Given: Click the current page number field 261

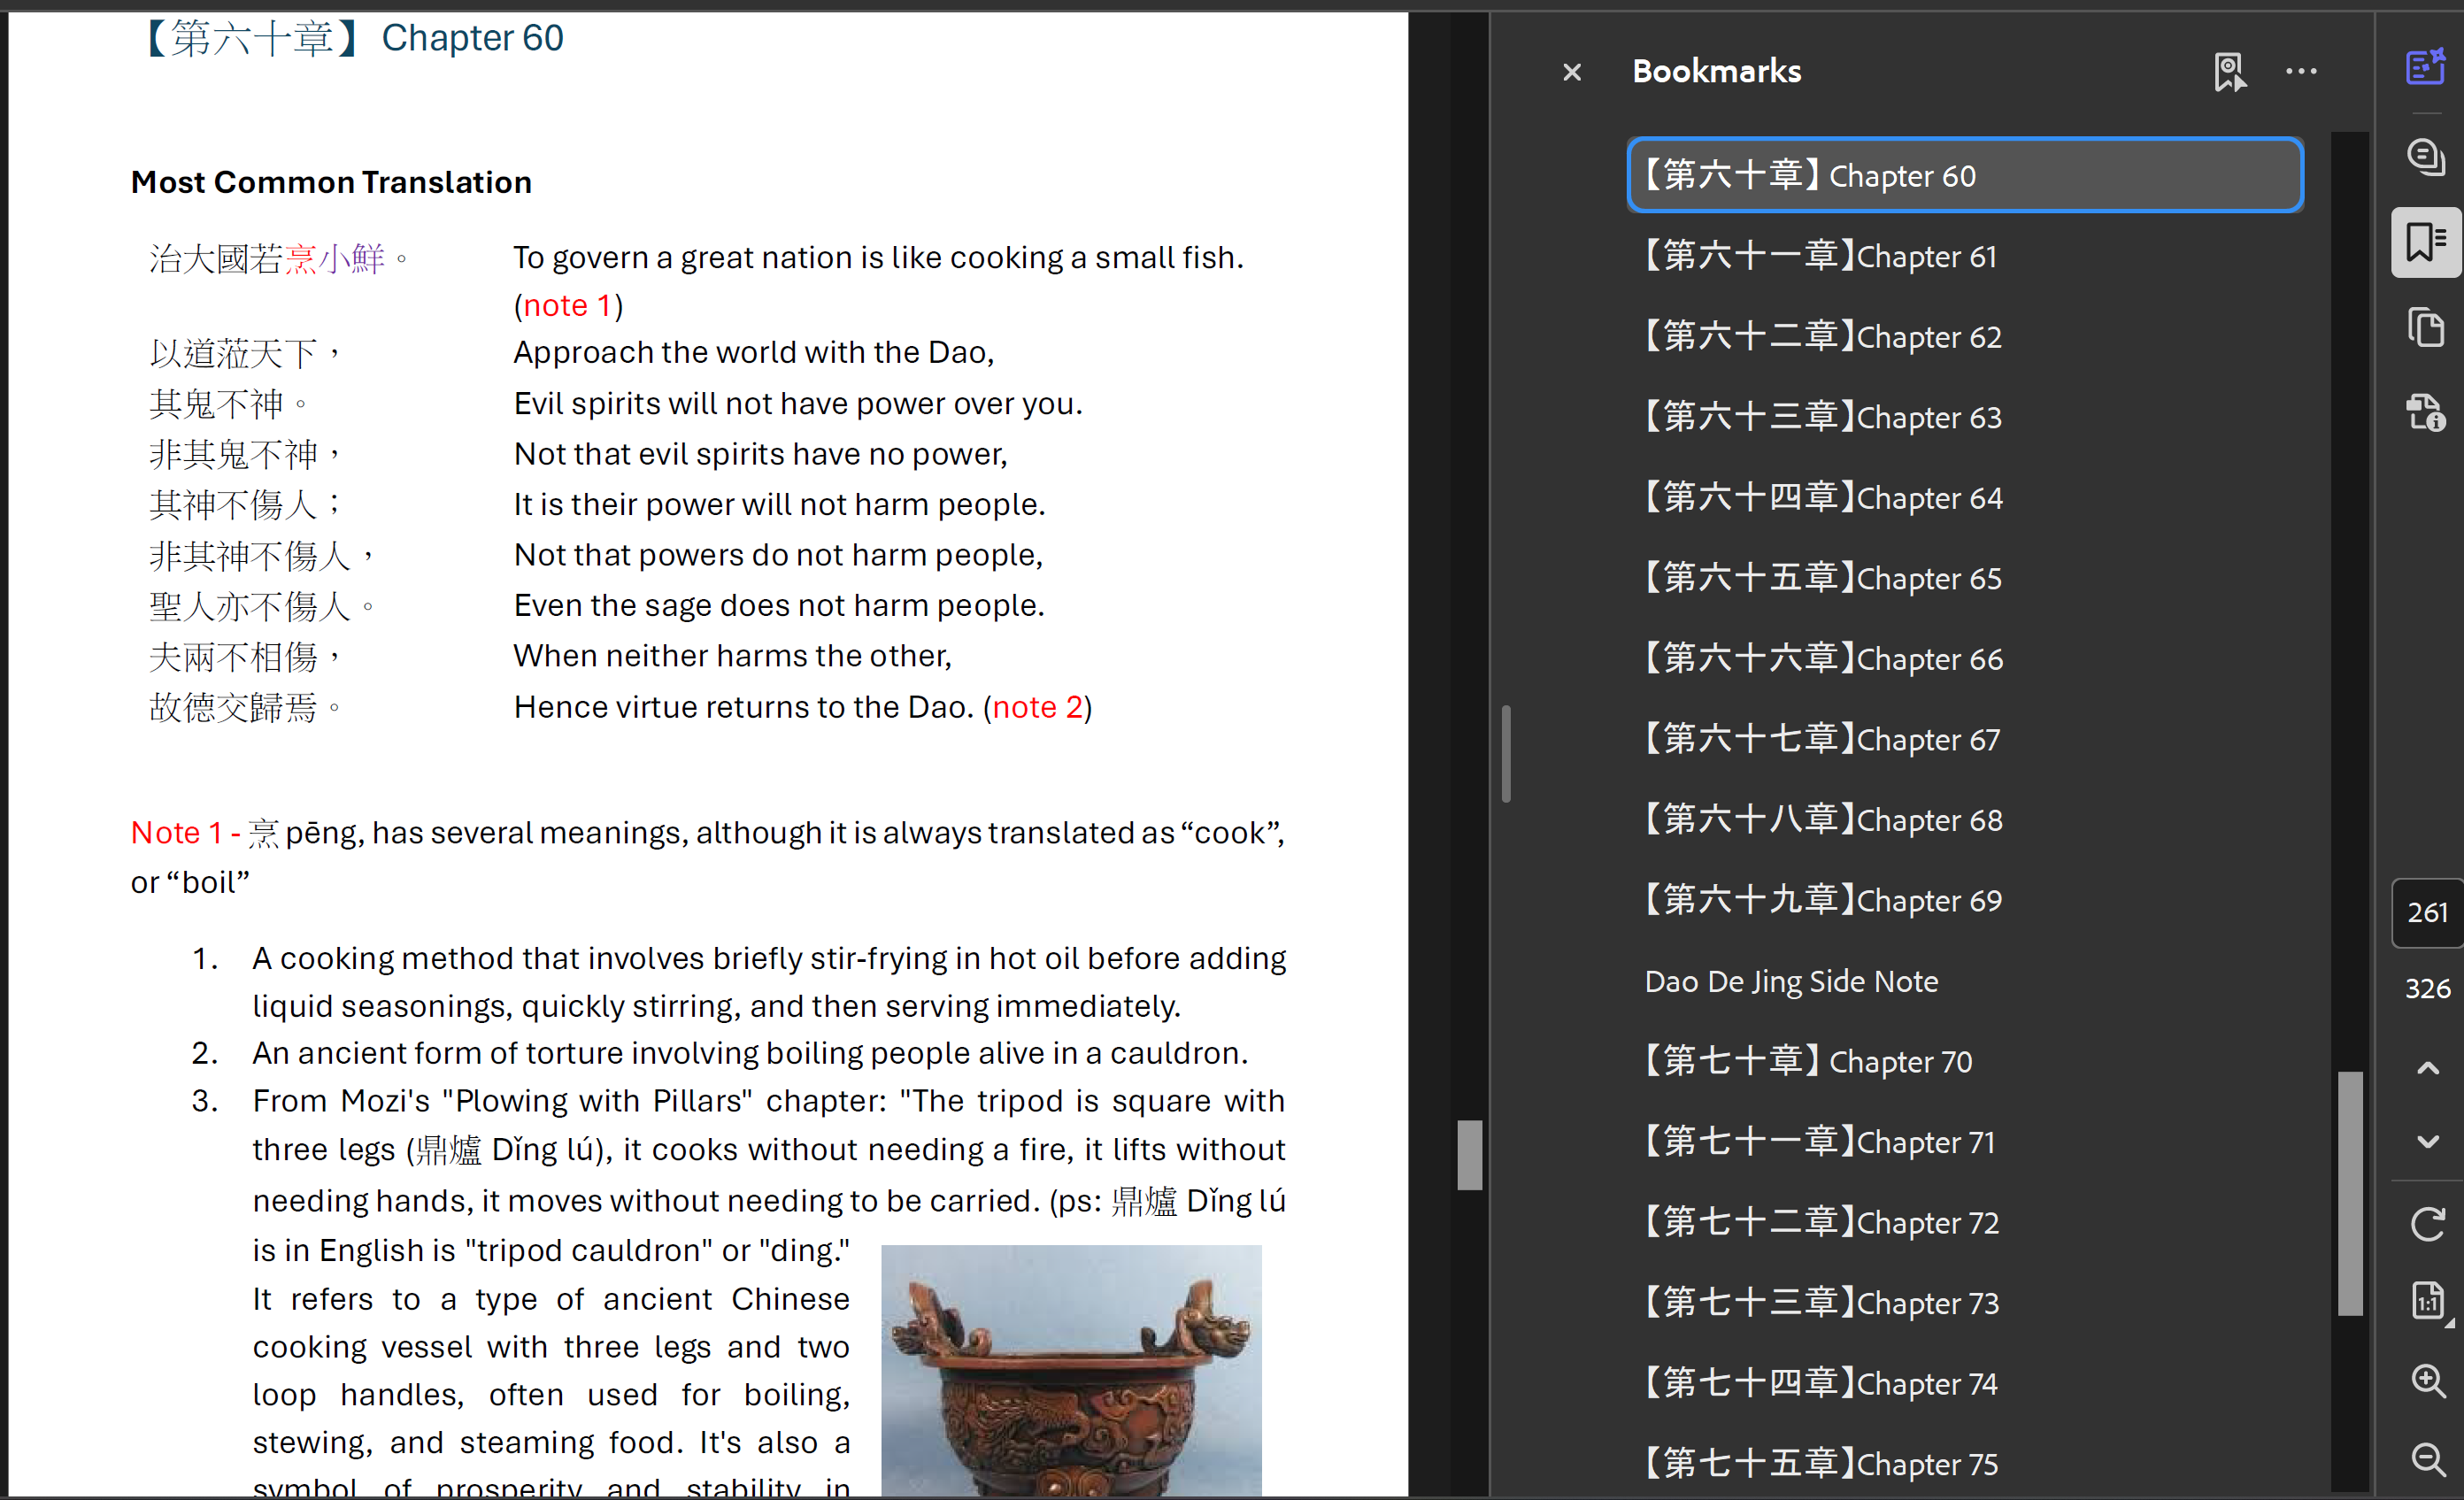Looking at the screenshot, I should pyautogui.click(x=2426, y=913).
